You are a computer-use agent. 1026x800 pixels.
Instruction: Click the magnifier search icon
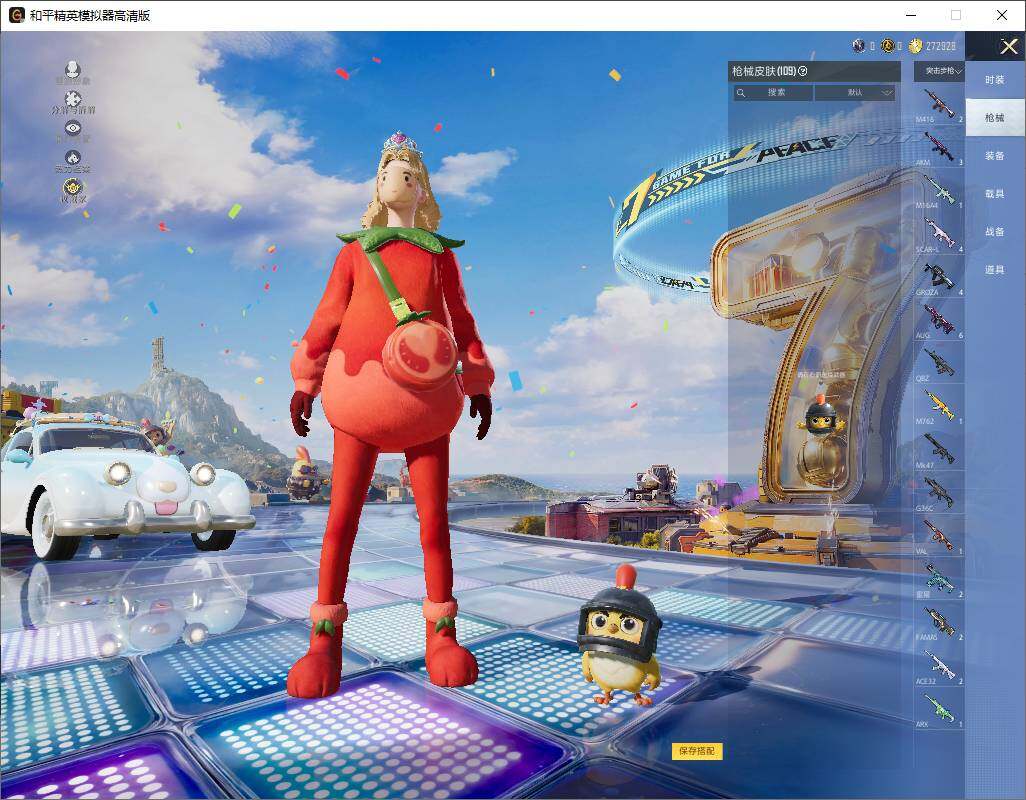(741, 93)
